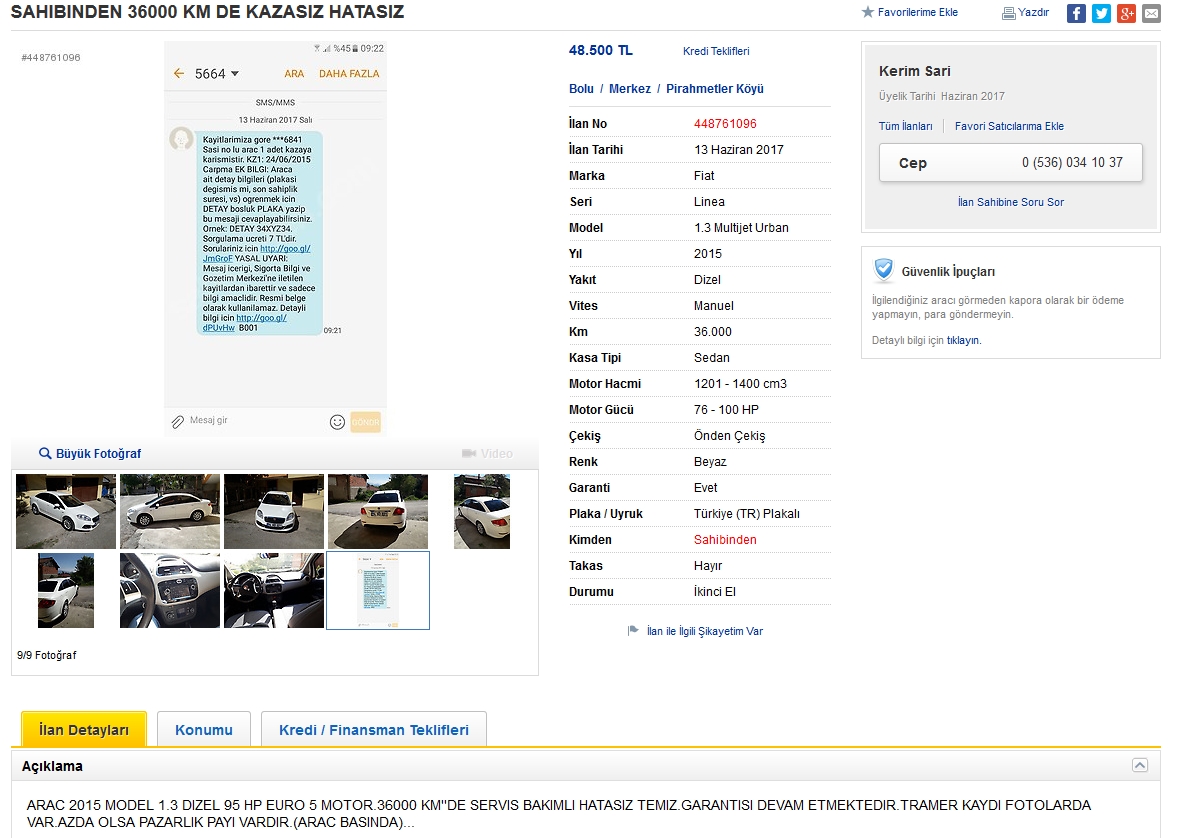
Task: Click seller name Kerim Sari
Action: (x=914, y=71)
